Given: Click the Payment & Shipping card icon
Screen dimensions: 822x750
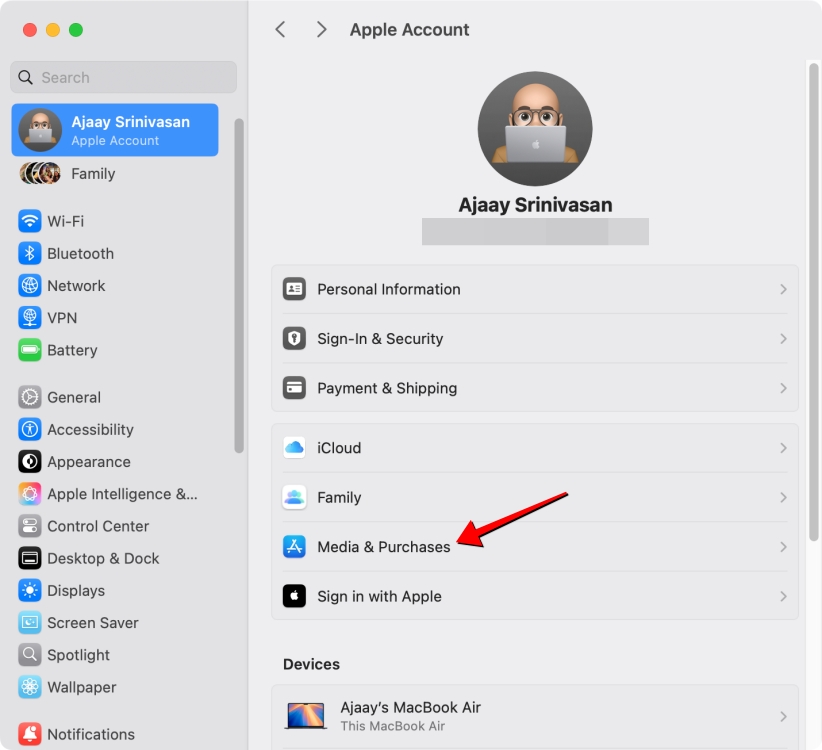Looking at the screenshot, I should 294,388.
